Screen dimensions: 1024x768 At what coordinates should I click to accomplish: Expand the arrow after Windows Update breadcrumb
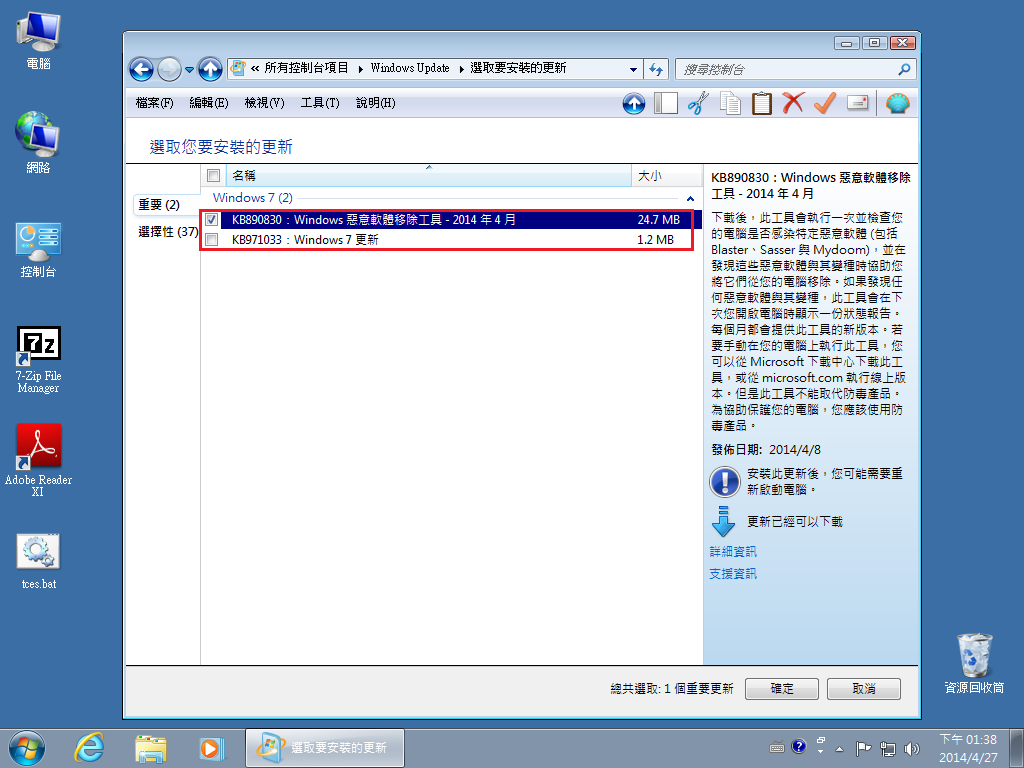point(461,69)
